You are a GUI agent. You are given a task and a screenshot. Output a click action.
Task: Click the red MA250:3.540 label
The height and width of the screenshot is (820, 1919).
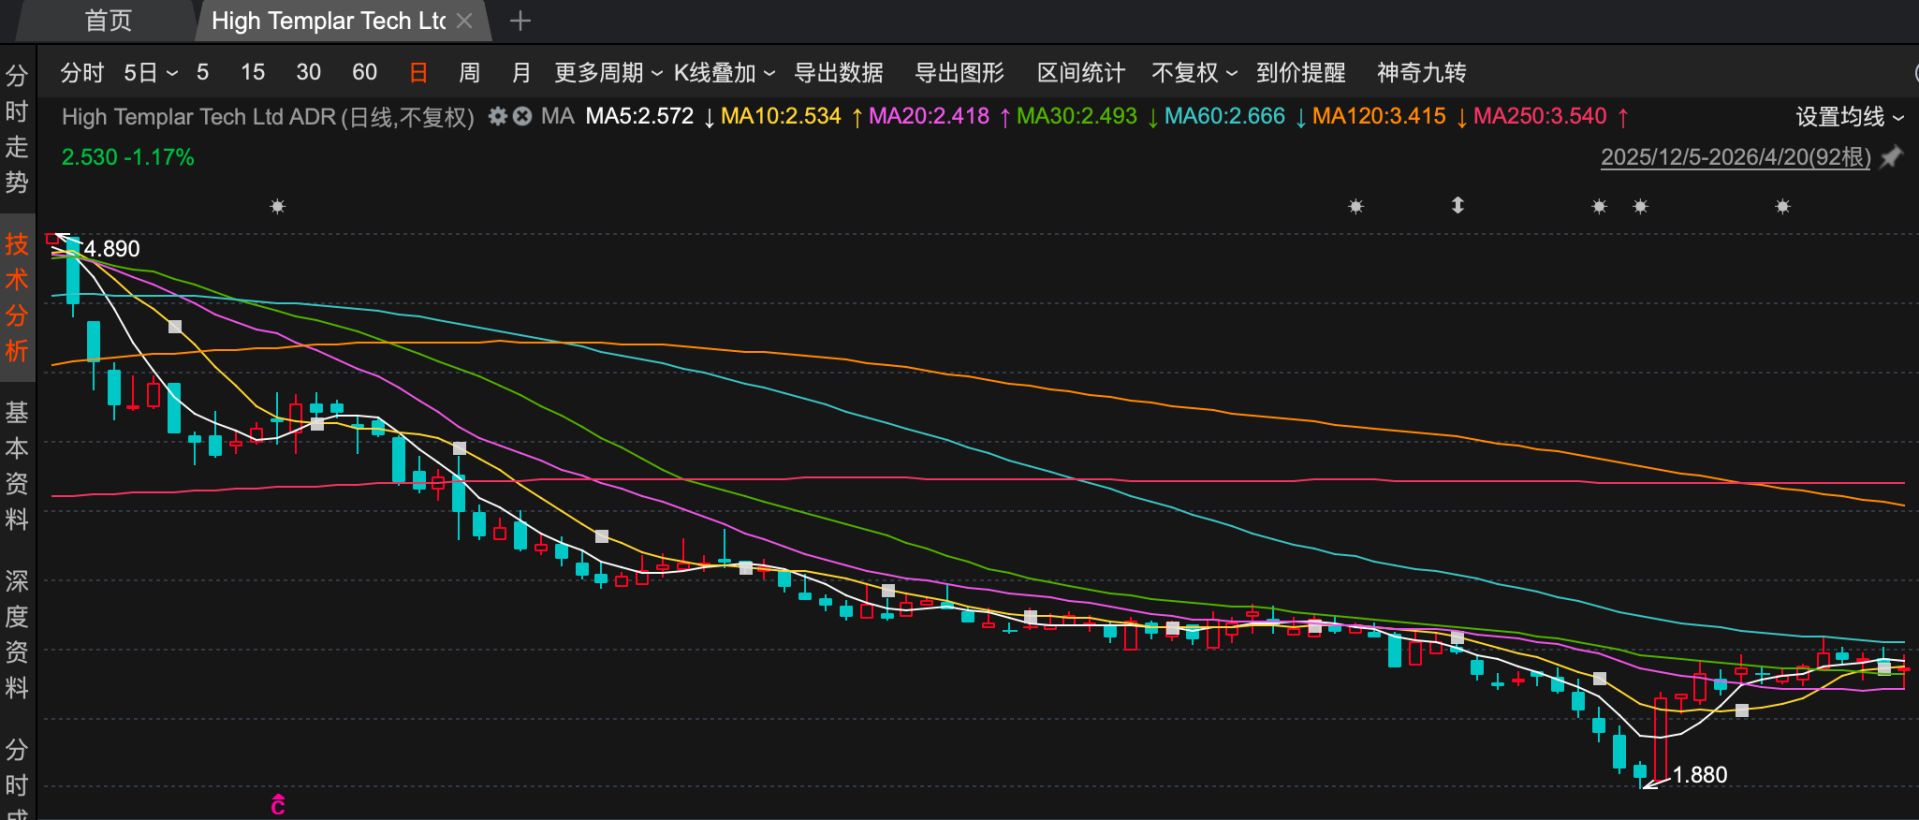pos(1540,117)
